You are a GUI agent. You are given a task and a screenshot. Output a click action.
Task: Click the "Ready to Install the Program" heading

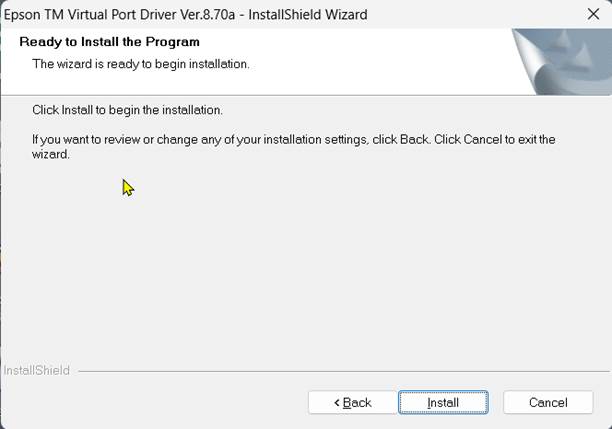point(110,42)
